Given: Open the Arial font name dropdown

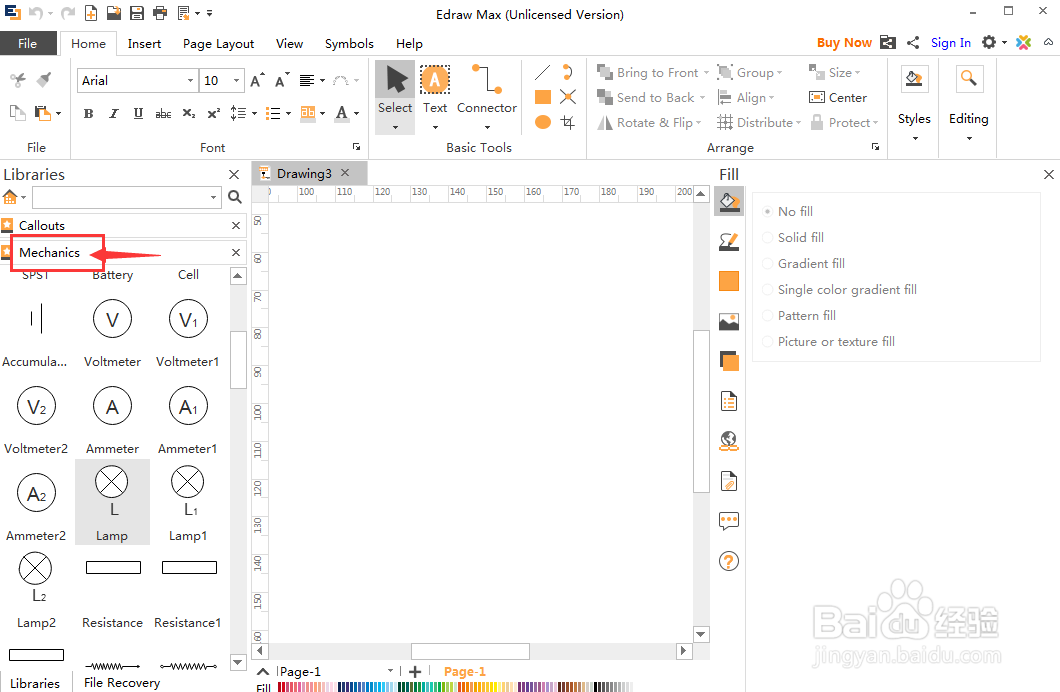Looking at the screenshot, I should (190, 80).
